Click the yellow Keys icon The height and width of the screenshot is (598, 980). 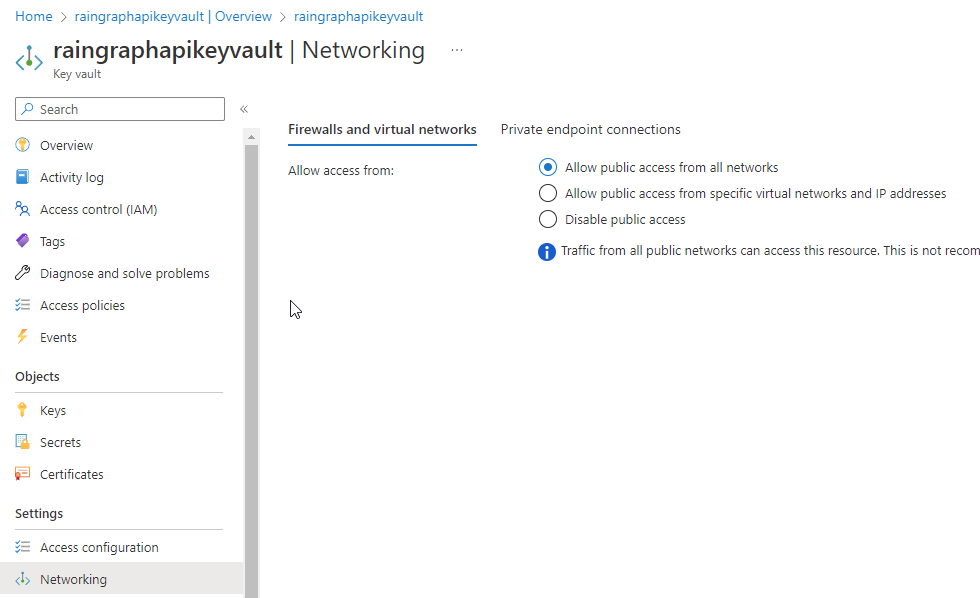(x=22, y=410)
